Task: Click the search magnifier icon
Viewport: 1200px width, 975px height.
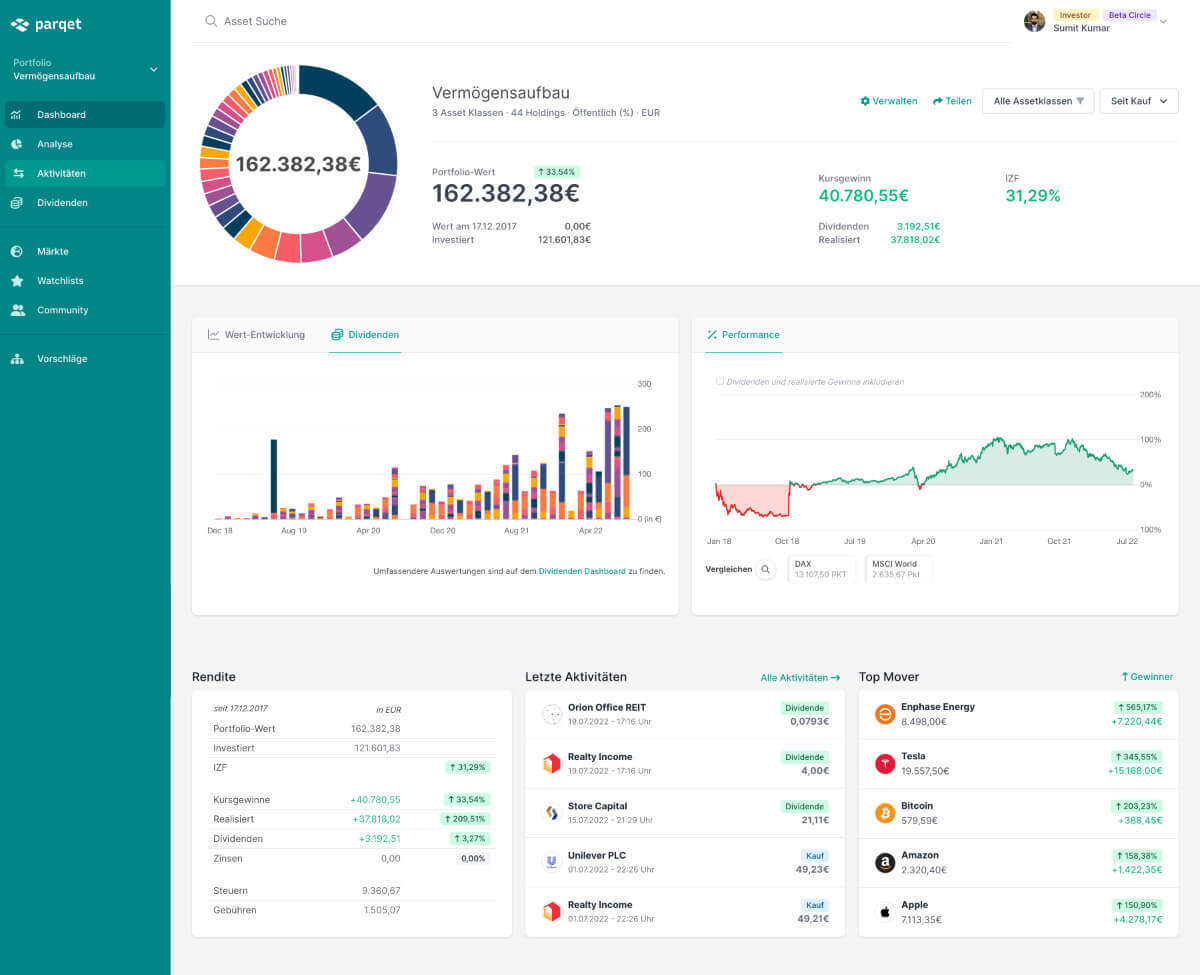Action: [211, 21]
